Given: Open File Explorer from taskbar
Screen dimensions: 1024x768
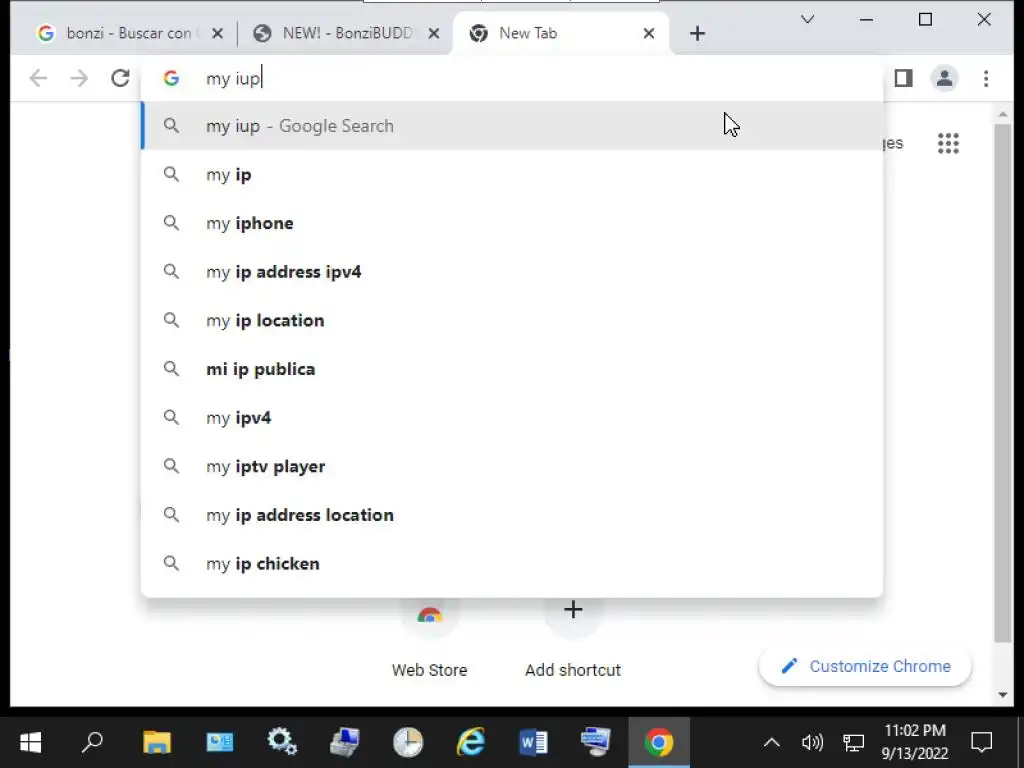Looking at the screenshot, I should (x=157, y=743).
